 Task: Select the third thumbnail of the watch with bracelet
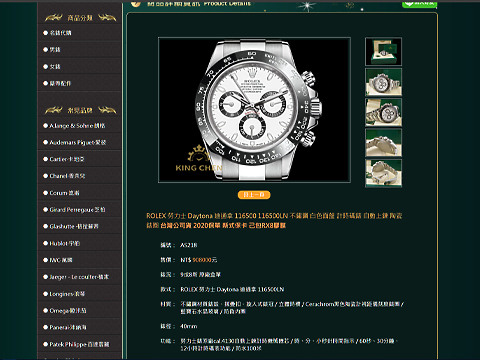point(383,113)
